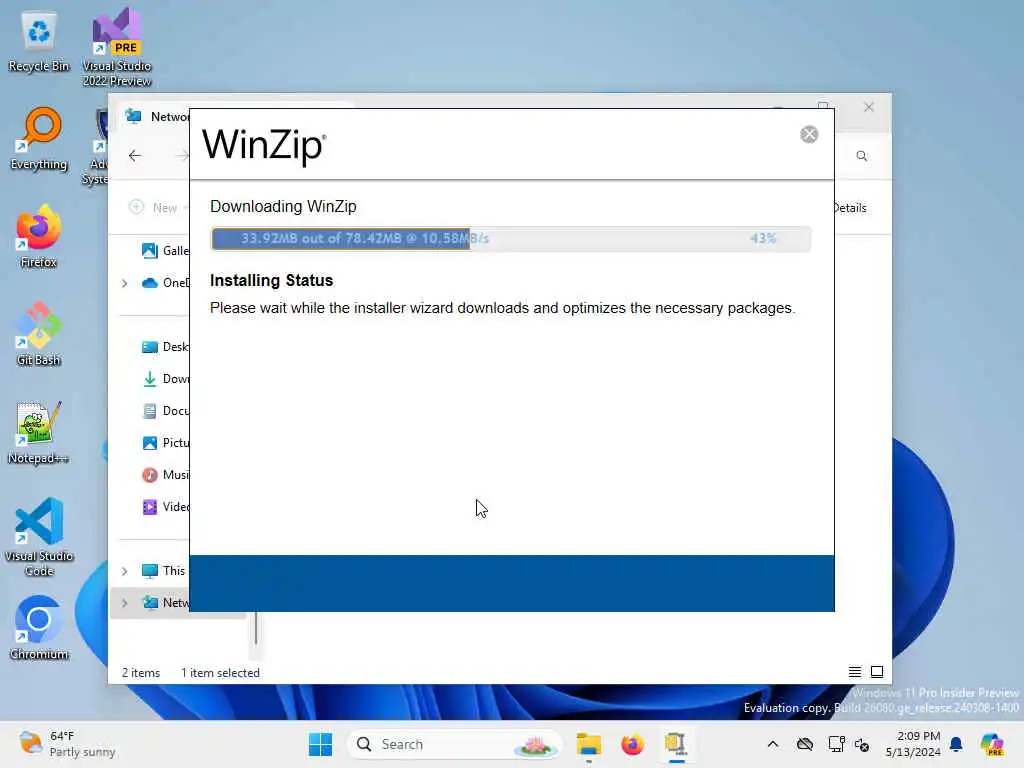Open Videos folder in Explorer sidebar
The width and height of the screenshot is (1024, 768).
[165, 507]
